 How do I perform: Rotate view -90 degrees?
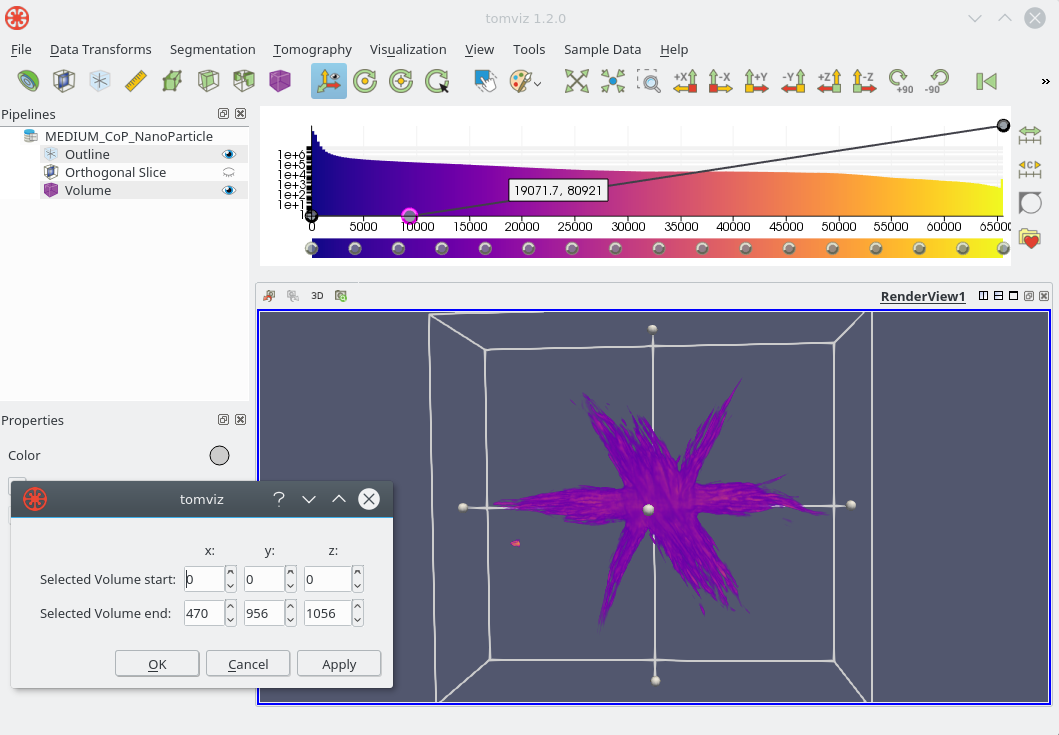937,81
